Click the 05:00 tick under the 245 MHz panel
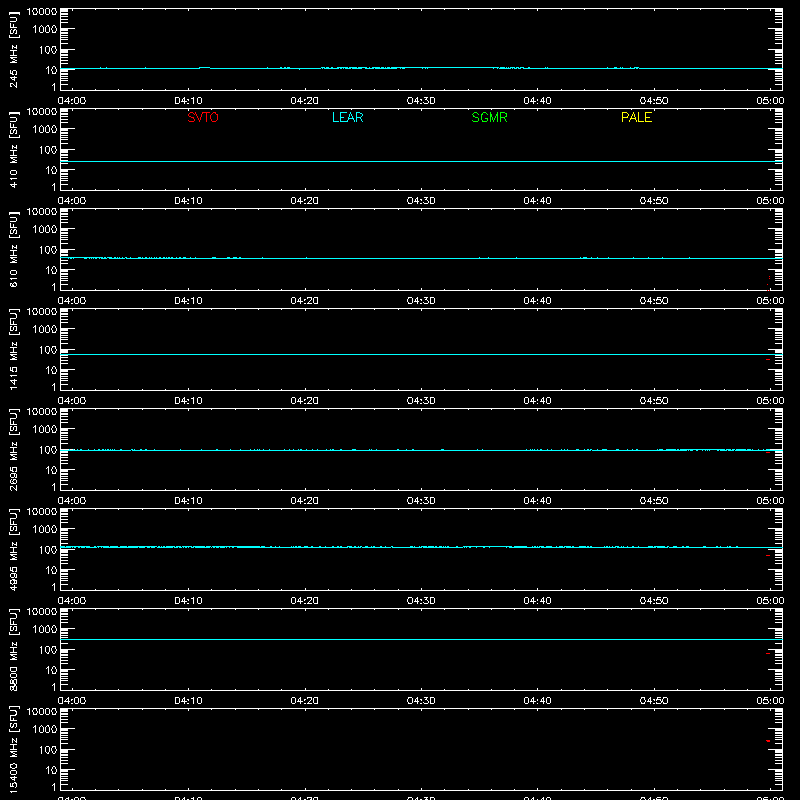The height and width of the screenshot is (800, 800). click(x=770, y=101)
